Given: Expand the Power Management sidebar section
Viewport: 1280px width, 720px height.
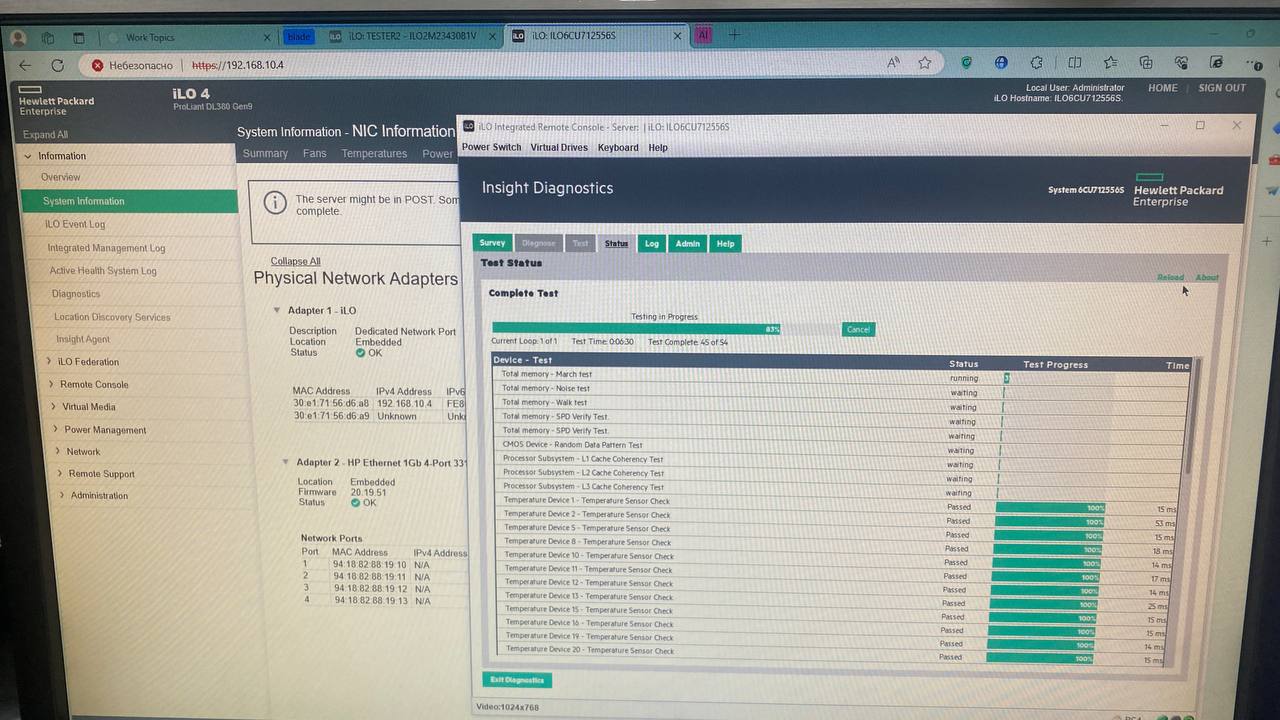Looking at the screenshot, I should click(55, 430).
